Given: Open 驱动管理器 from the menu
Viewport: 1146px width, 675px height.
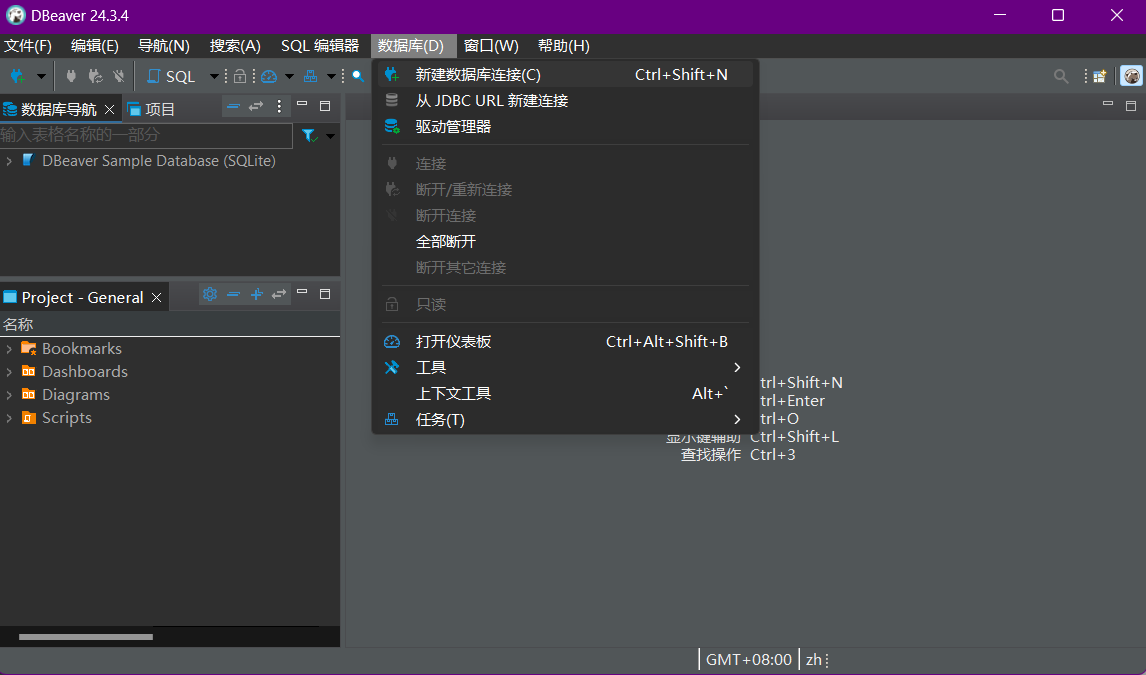Looking at the screenshot, I should point(565,126).
